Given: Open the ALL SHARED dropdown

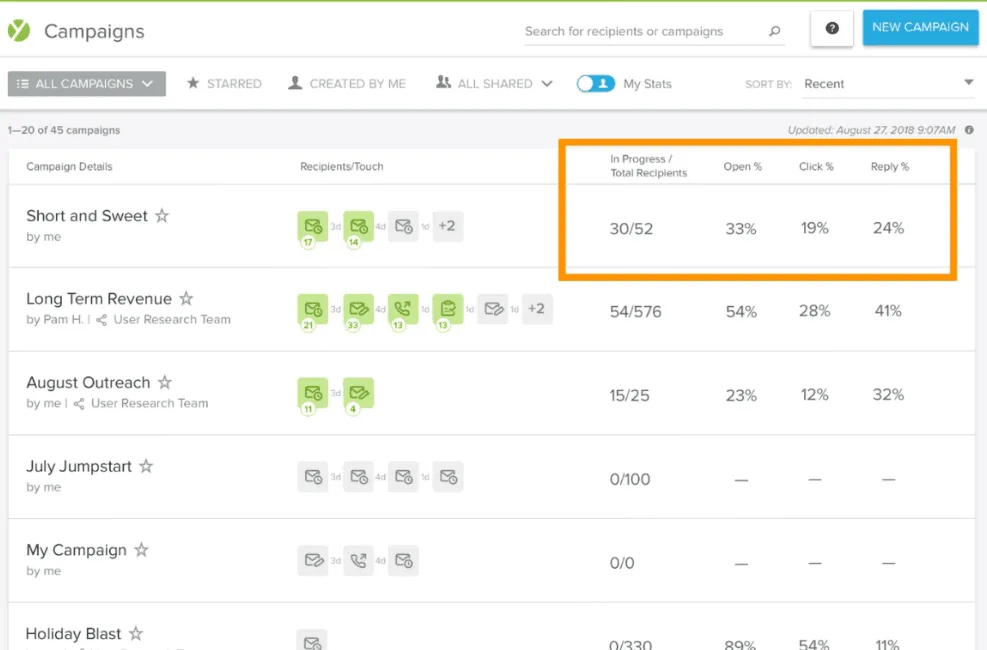Looking at the screenshot, I should coord(493,84).
